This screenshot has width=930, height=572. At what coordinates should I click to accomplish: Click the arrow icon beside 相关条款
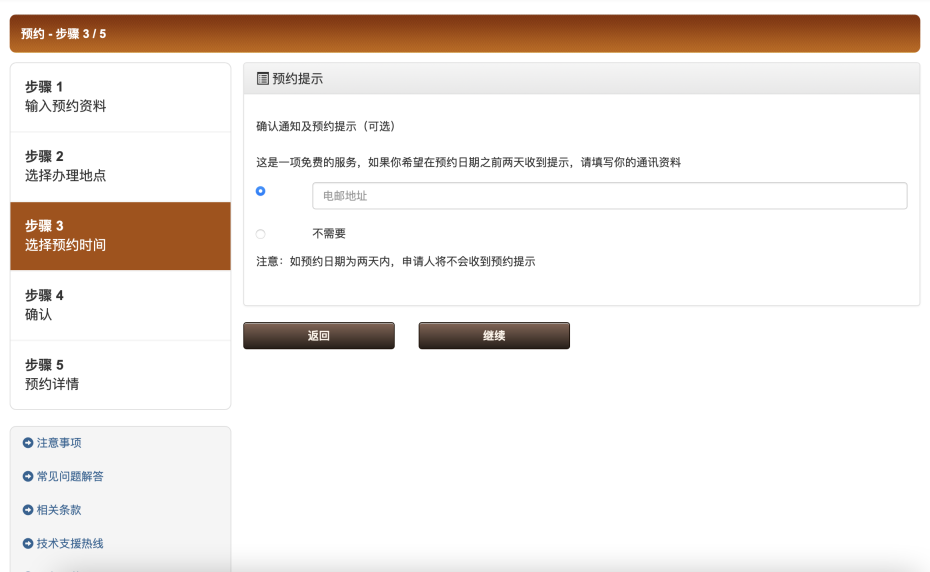pyautogui.click(x=28, y=510)
